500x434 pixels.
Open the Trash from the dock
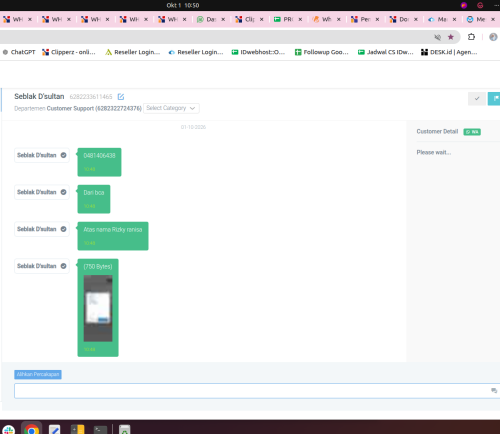click(124, 430)
